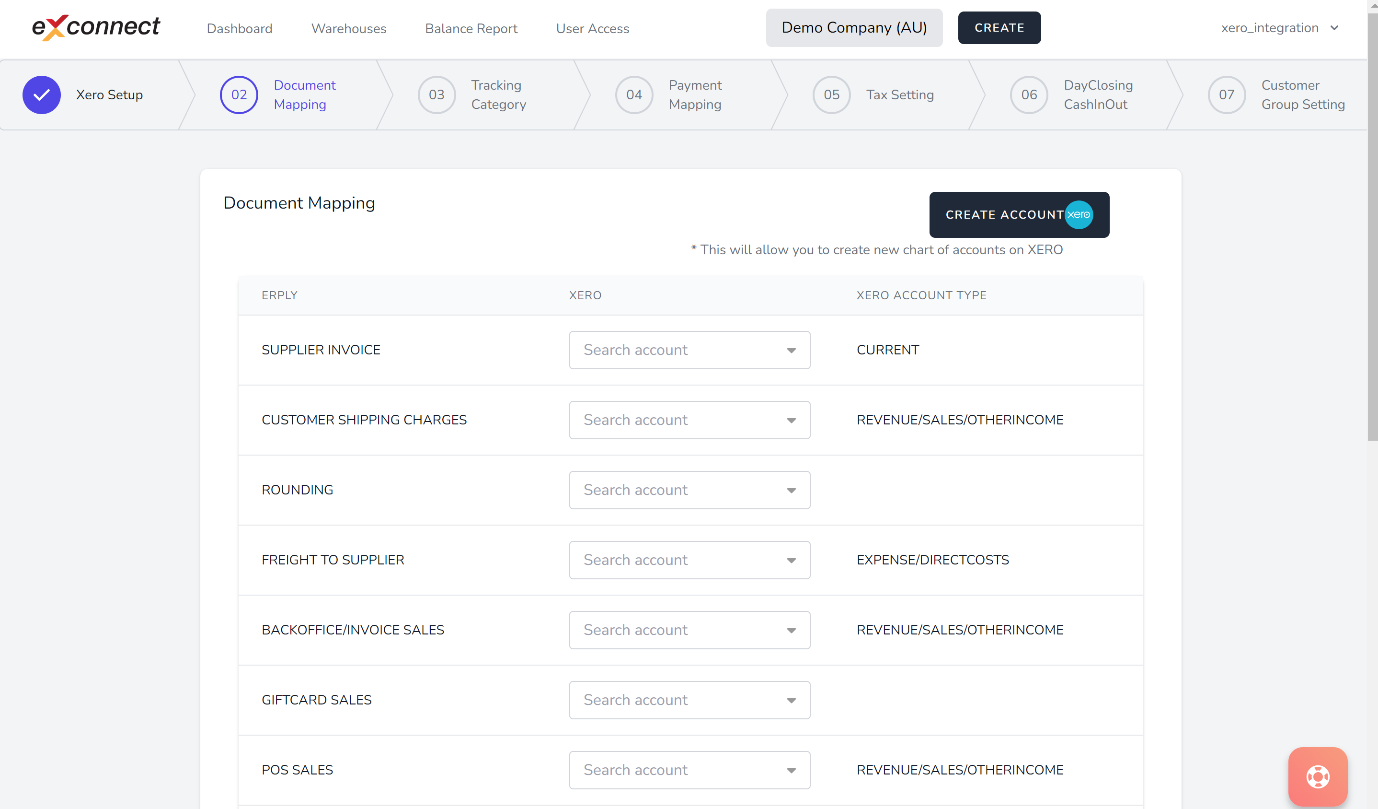Open the support lifebuoy chat button
The image size is (1378, 809).
[x=1318, y=776]
